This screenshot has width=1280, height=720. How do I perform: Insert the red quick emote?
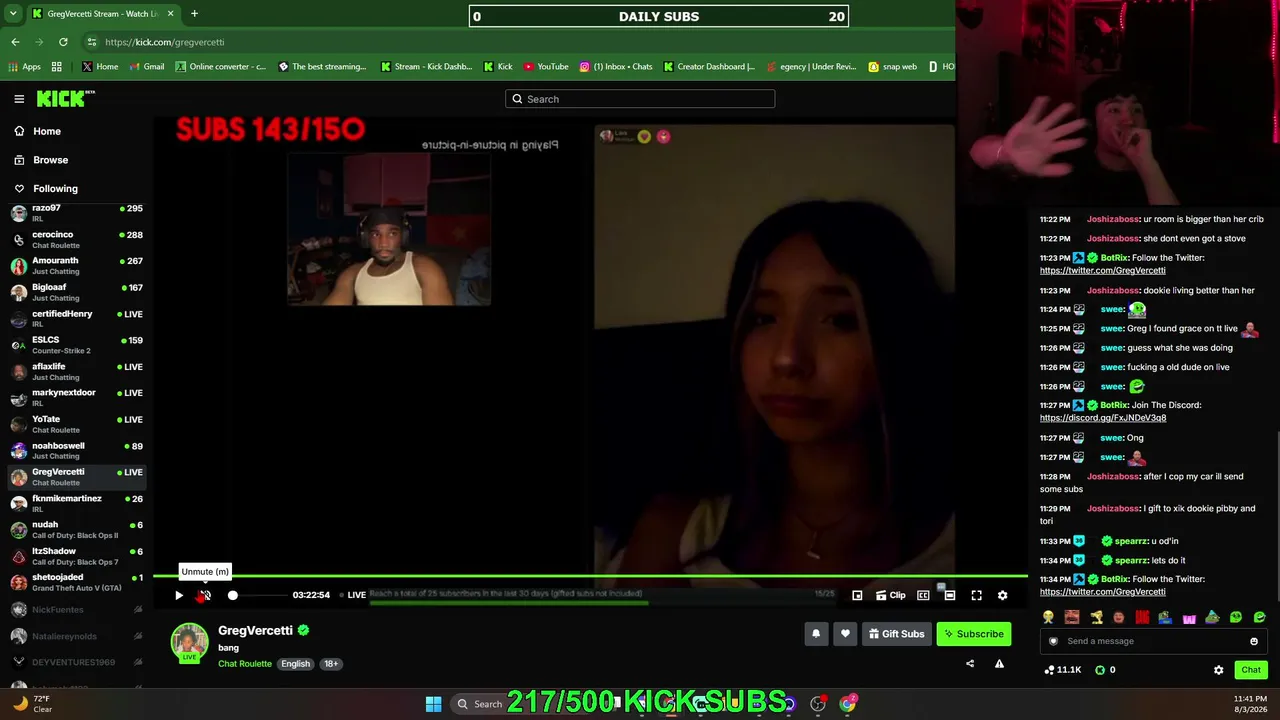[x=1142, y=617]
